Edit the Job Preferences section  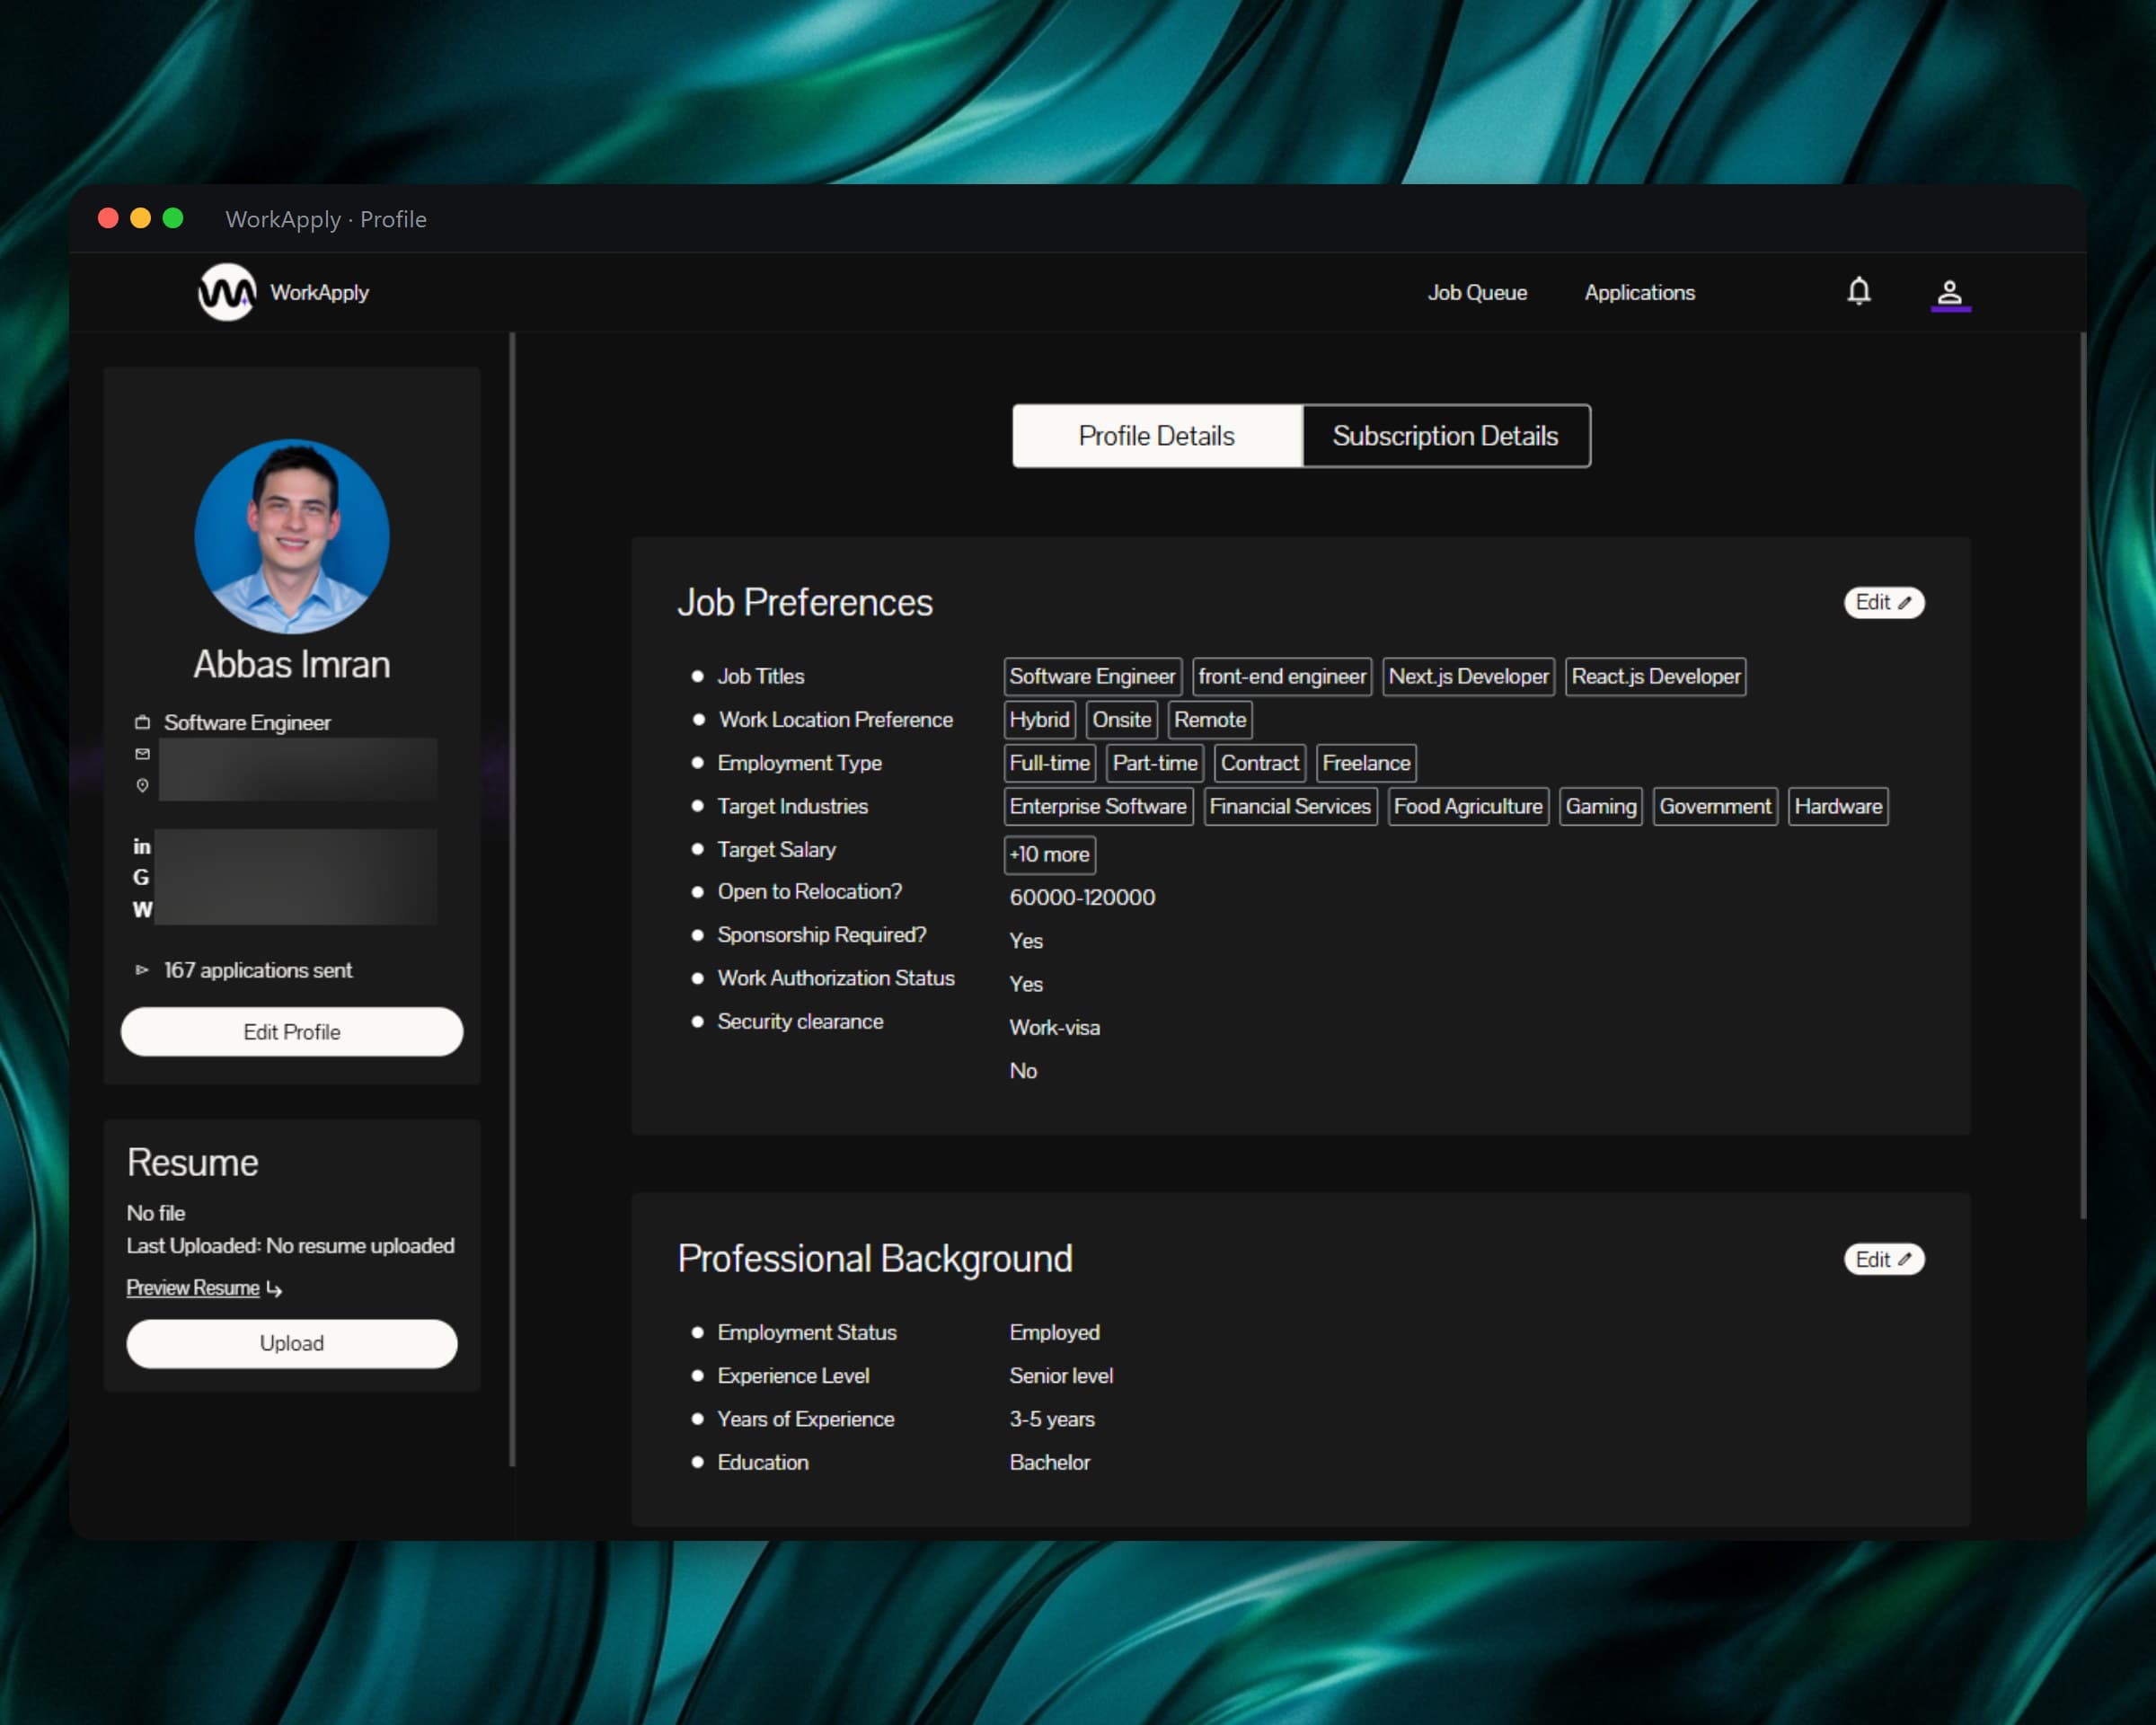coord(1884,603)
